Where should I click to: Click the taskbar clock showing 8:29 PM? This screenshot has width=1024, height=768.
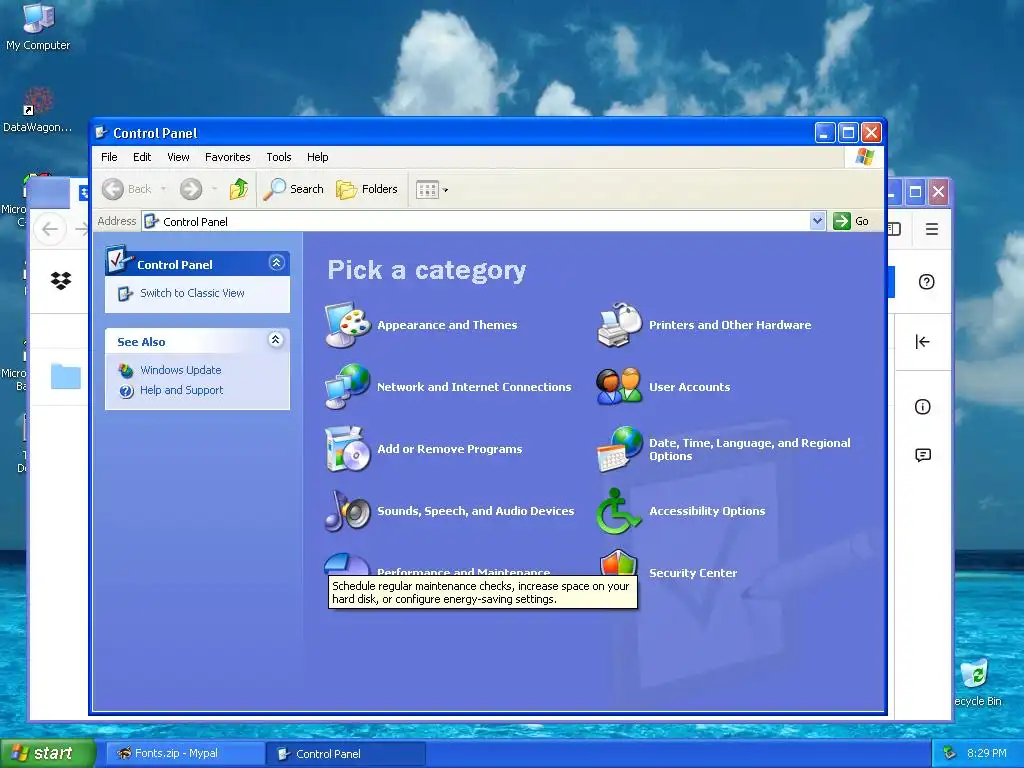(987, 754)
